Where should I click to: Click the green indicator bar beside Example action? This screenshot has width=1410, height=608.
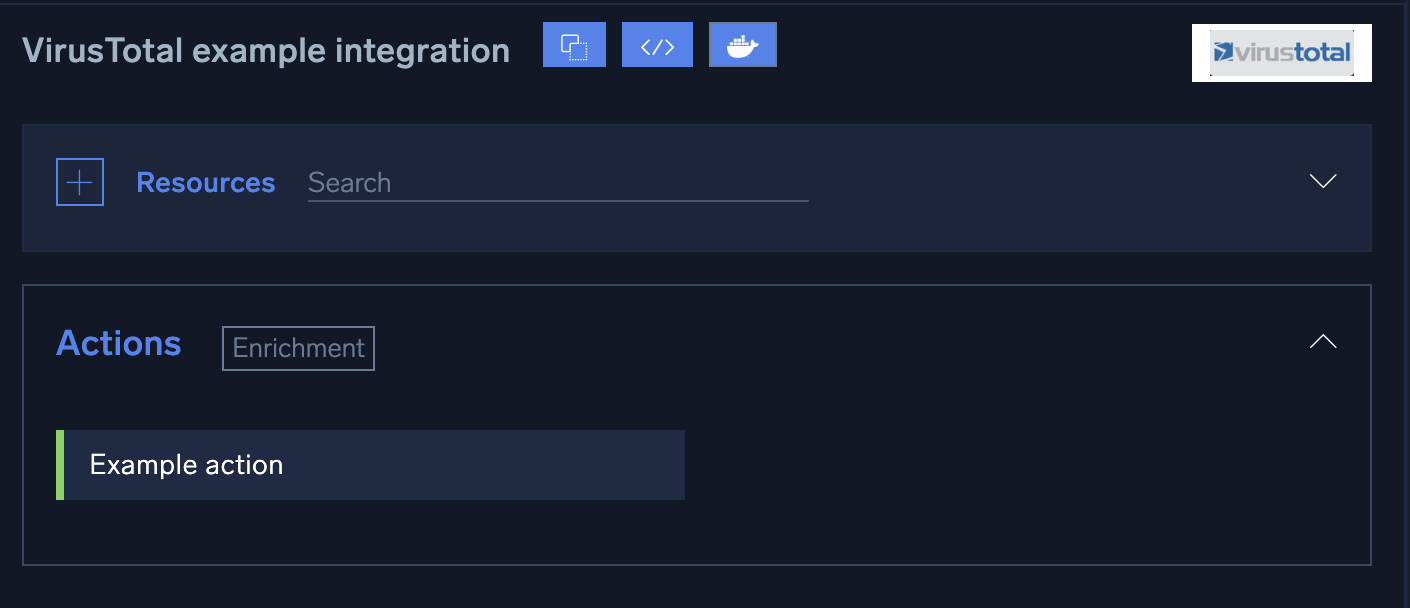[60, 464]
